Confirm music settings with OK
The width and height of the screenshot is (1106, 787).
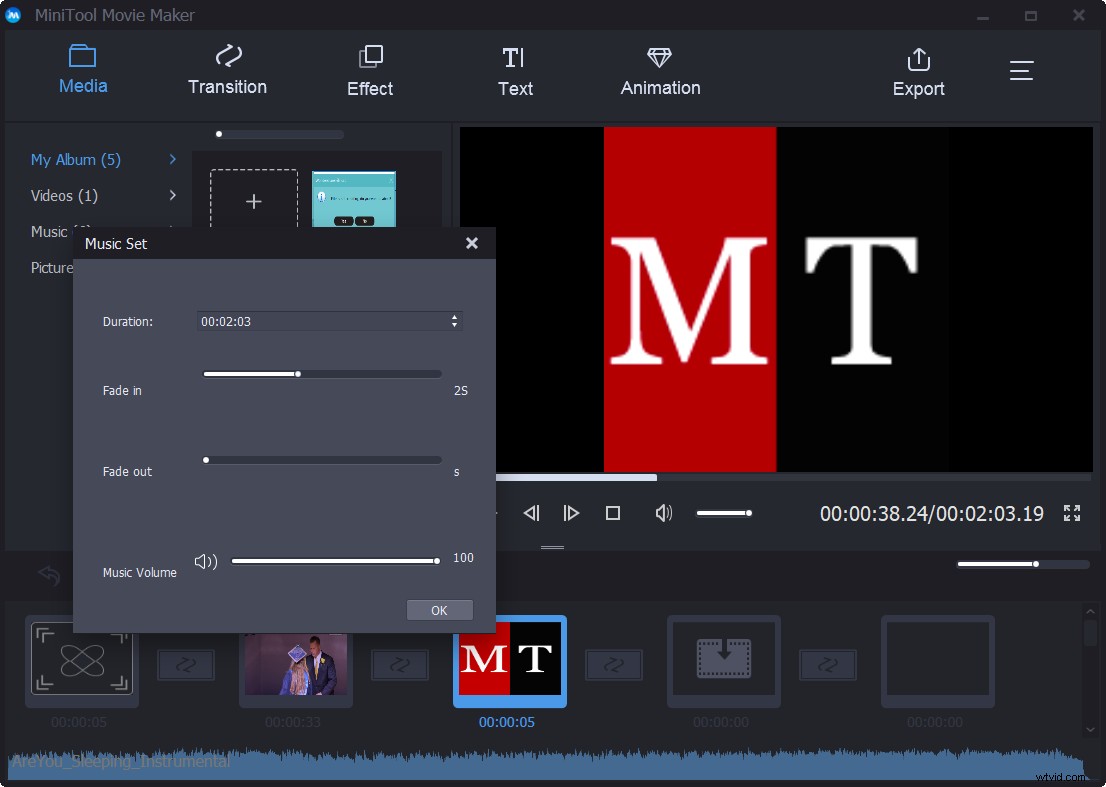pyautogui.click(x=439, y=610)
